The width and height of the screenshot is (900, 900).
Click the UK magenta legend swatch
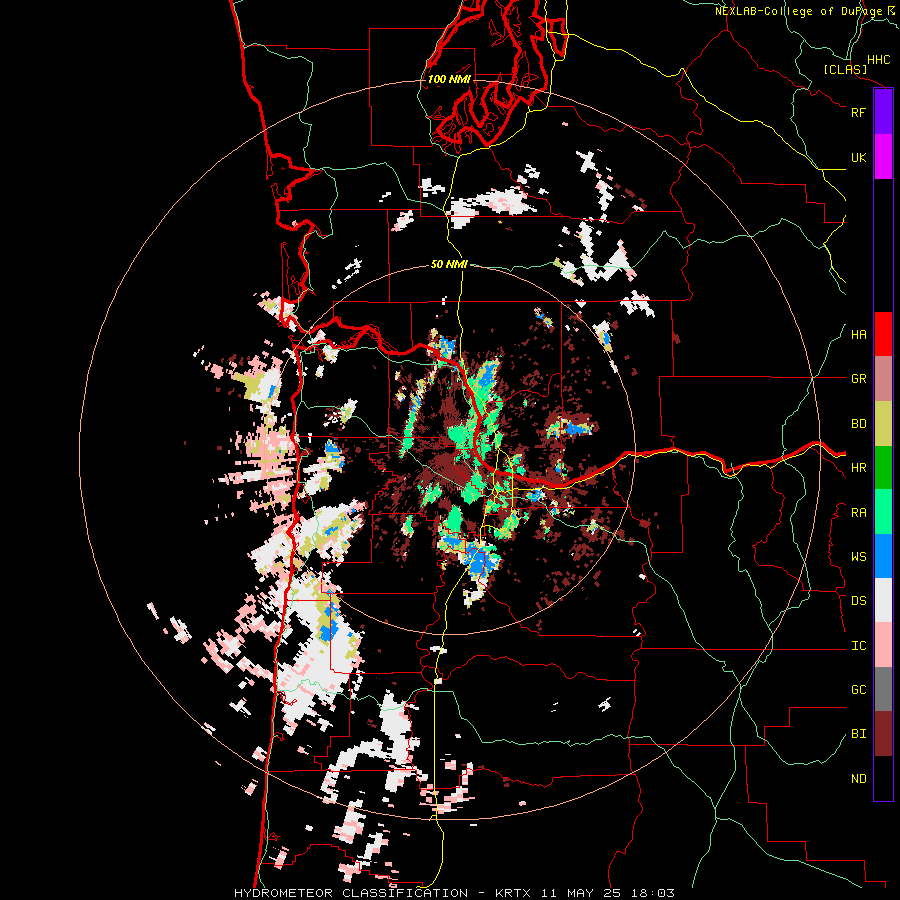tap(883, 157)
